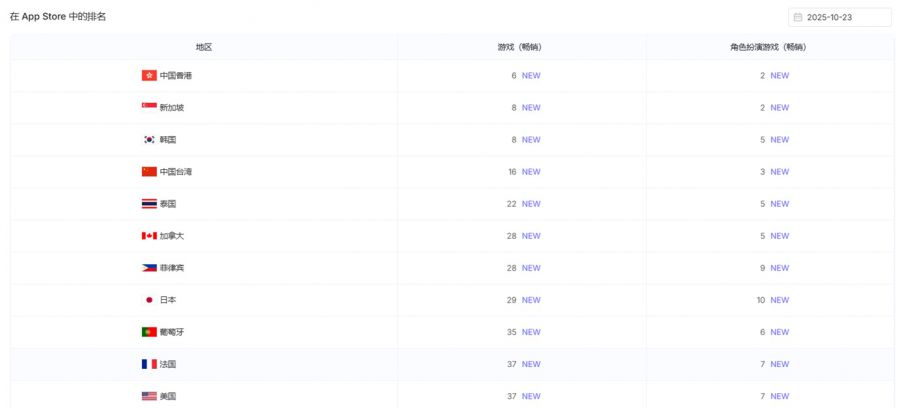
Task: Click the Japan flag icon
Action: (x=149, y=299)
